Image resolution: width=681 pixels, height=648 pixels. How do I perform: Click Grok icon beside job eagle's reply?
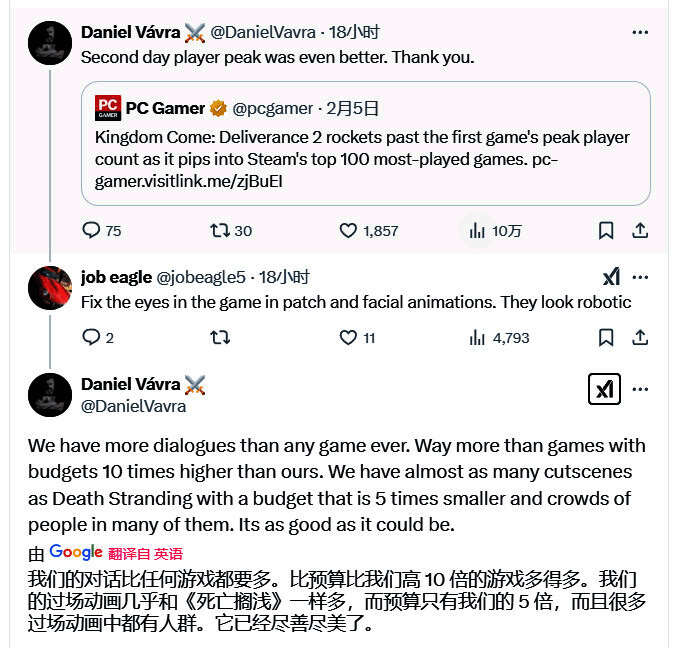[612, 277]
